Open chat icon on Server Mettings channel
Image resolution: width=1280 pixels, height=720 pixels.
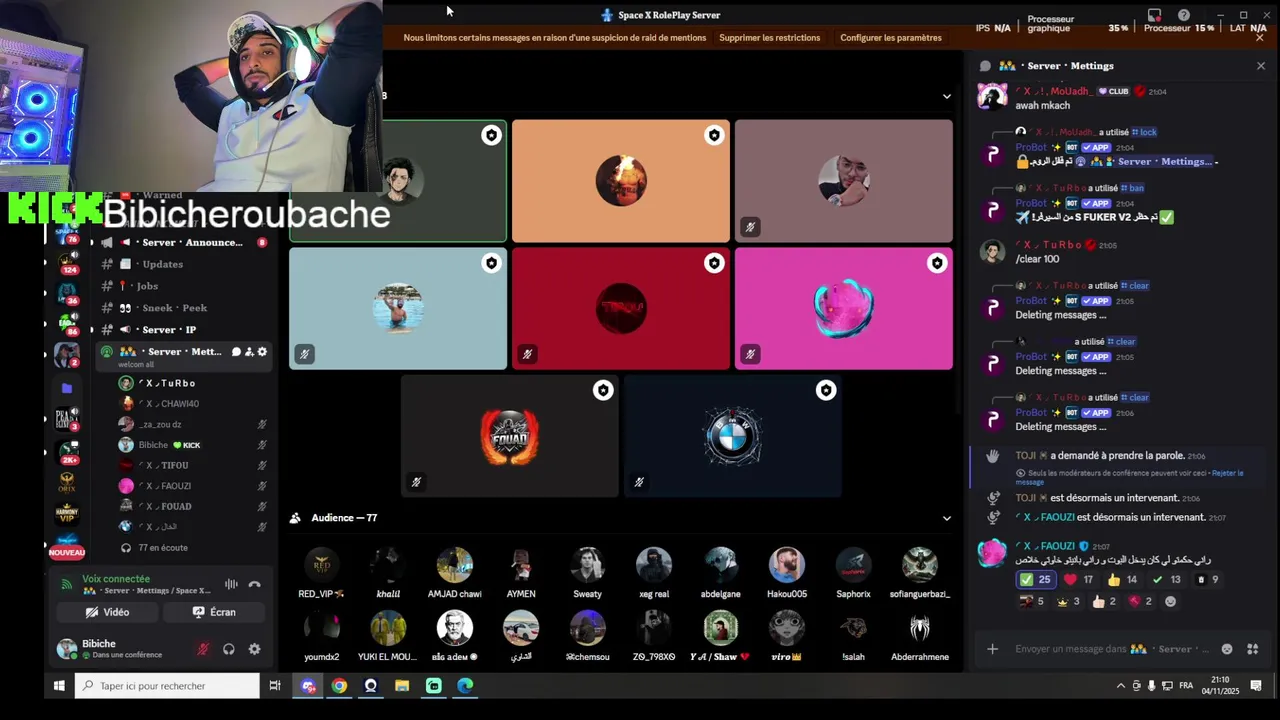[236, 352]
